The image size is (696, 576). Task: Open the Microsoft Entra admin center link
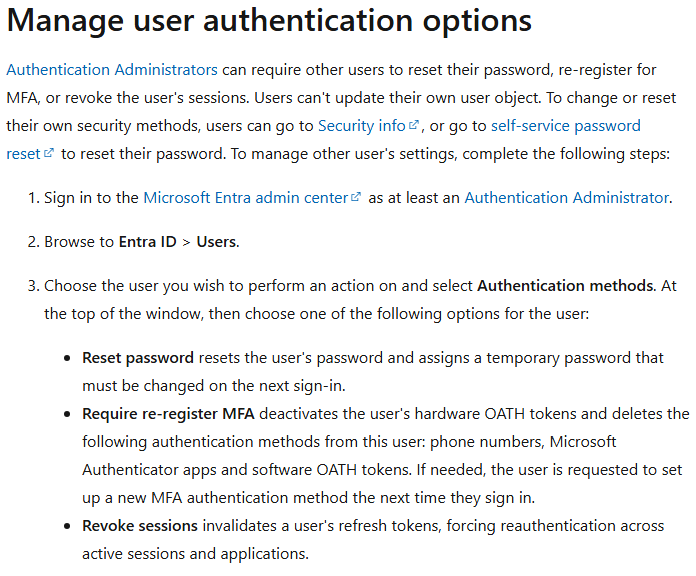pyautogui.click(x=245, y=197)
